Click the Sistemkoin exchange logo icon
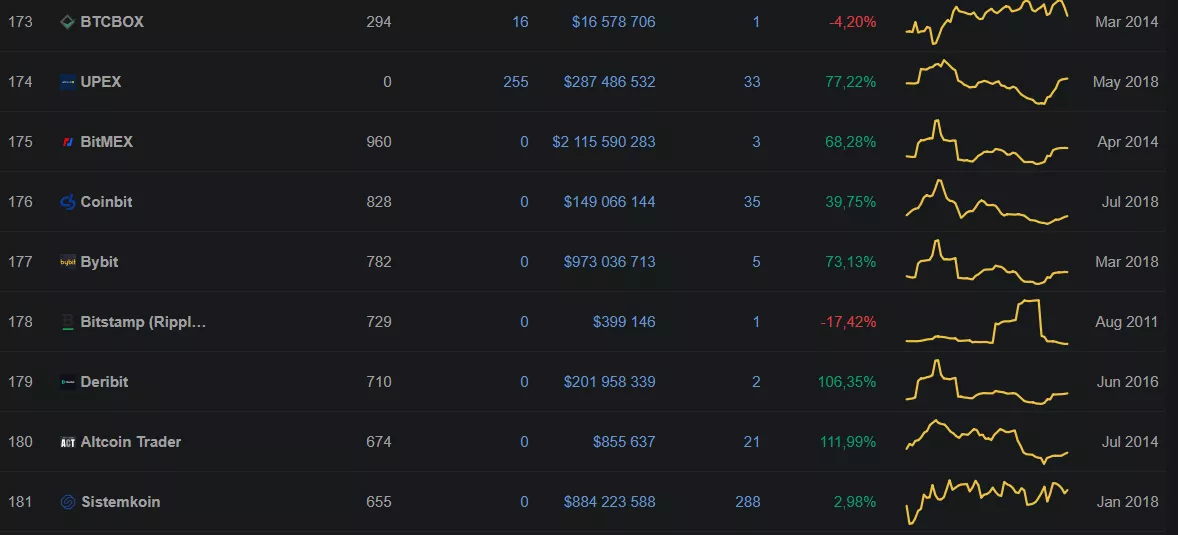Screen dimensions: 1178x535 pyautogui.click(x=68, y=502)
